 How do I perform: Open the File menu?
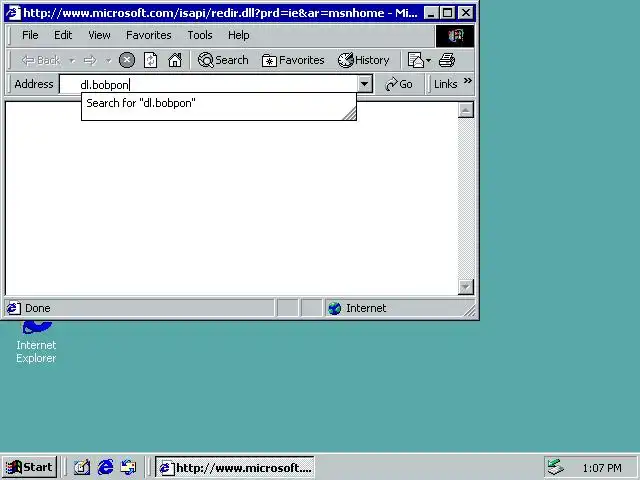[30, 35]
